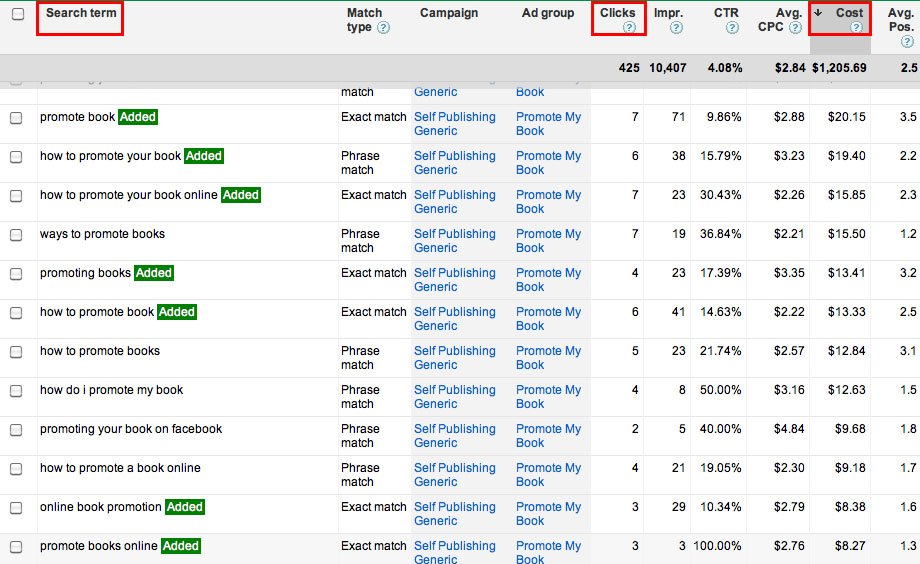Open Promote My Book ad group in 'promote book' row
The image size is (920, 564).
[x=548, y=124]
